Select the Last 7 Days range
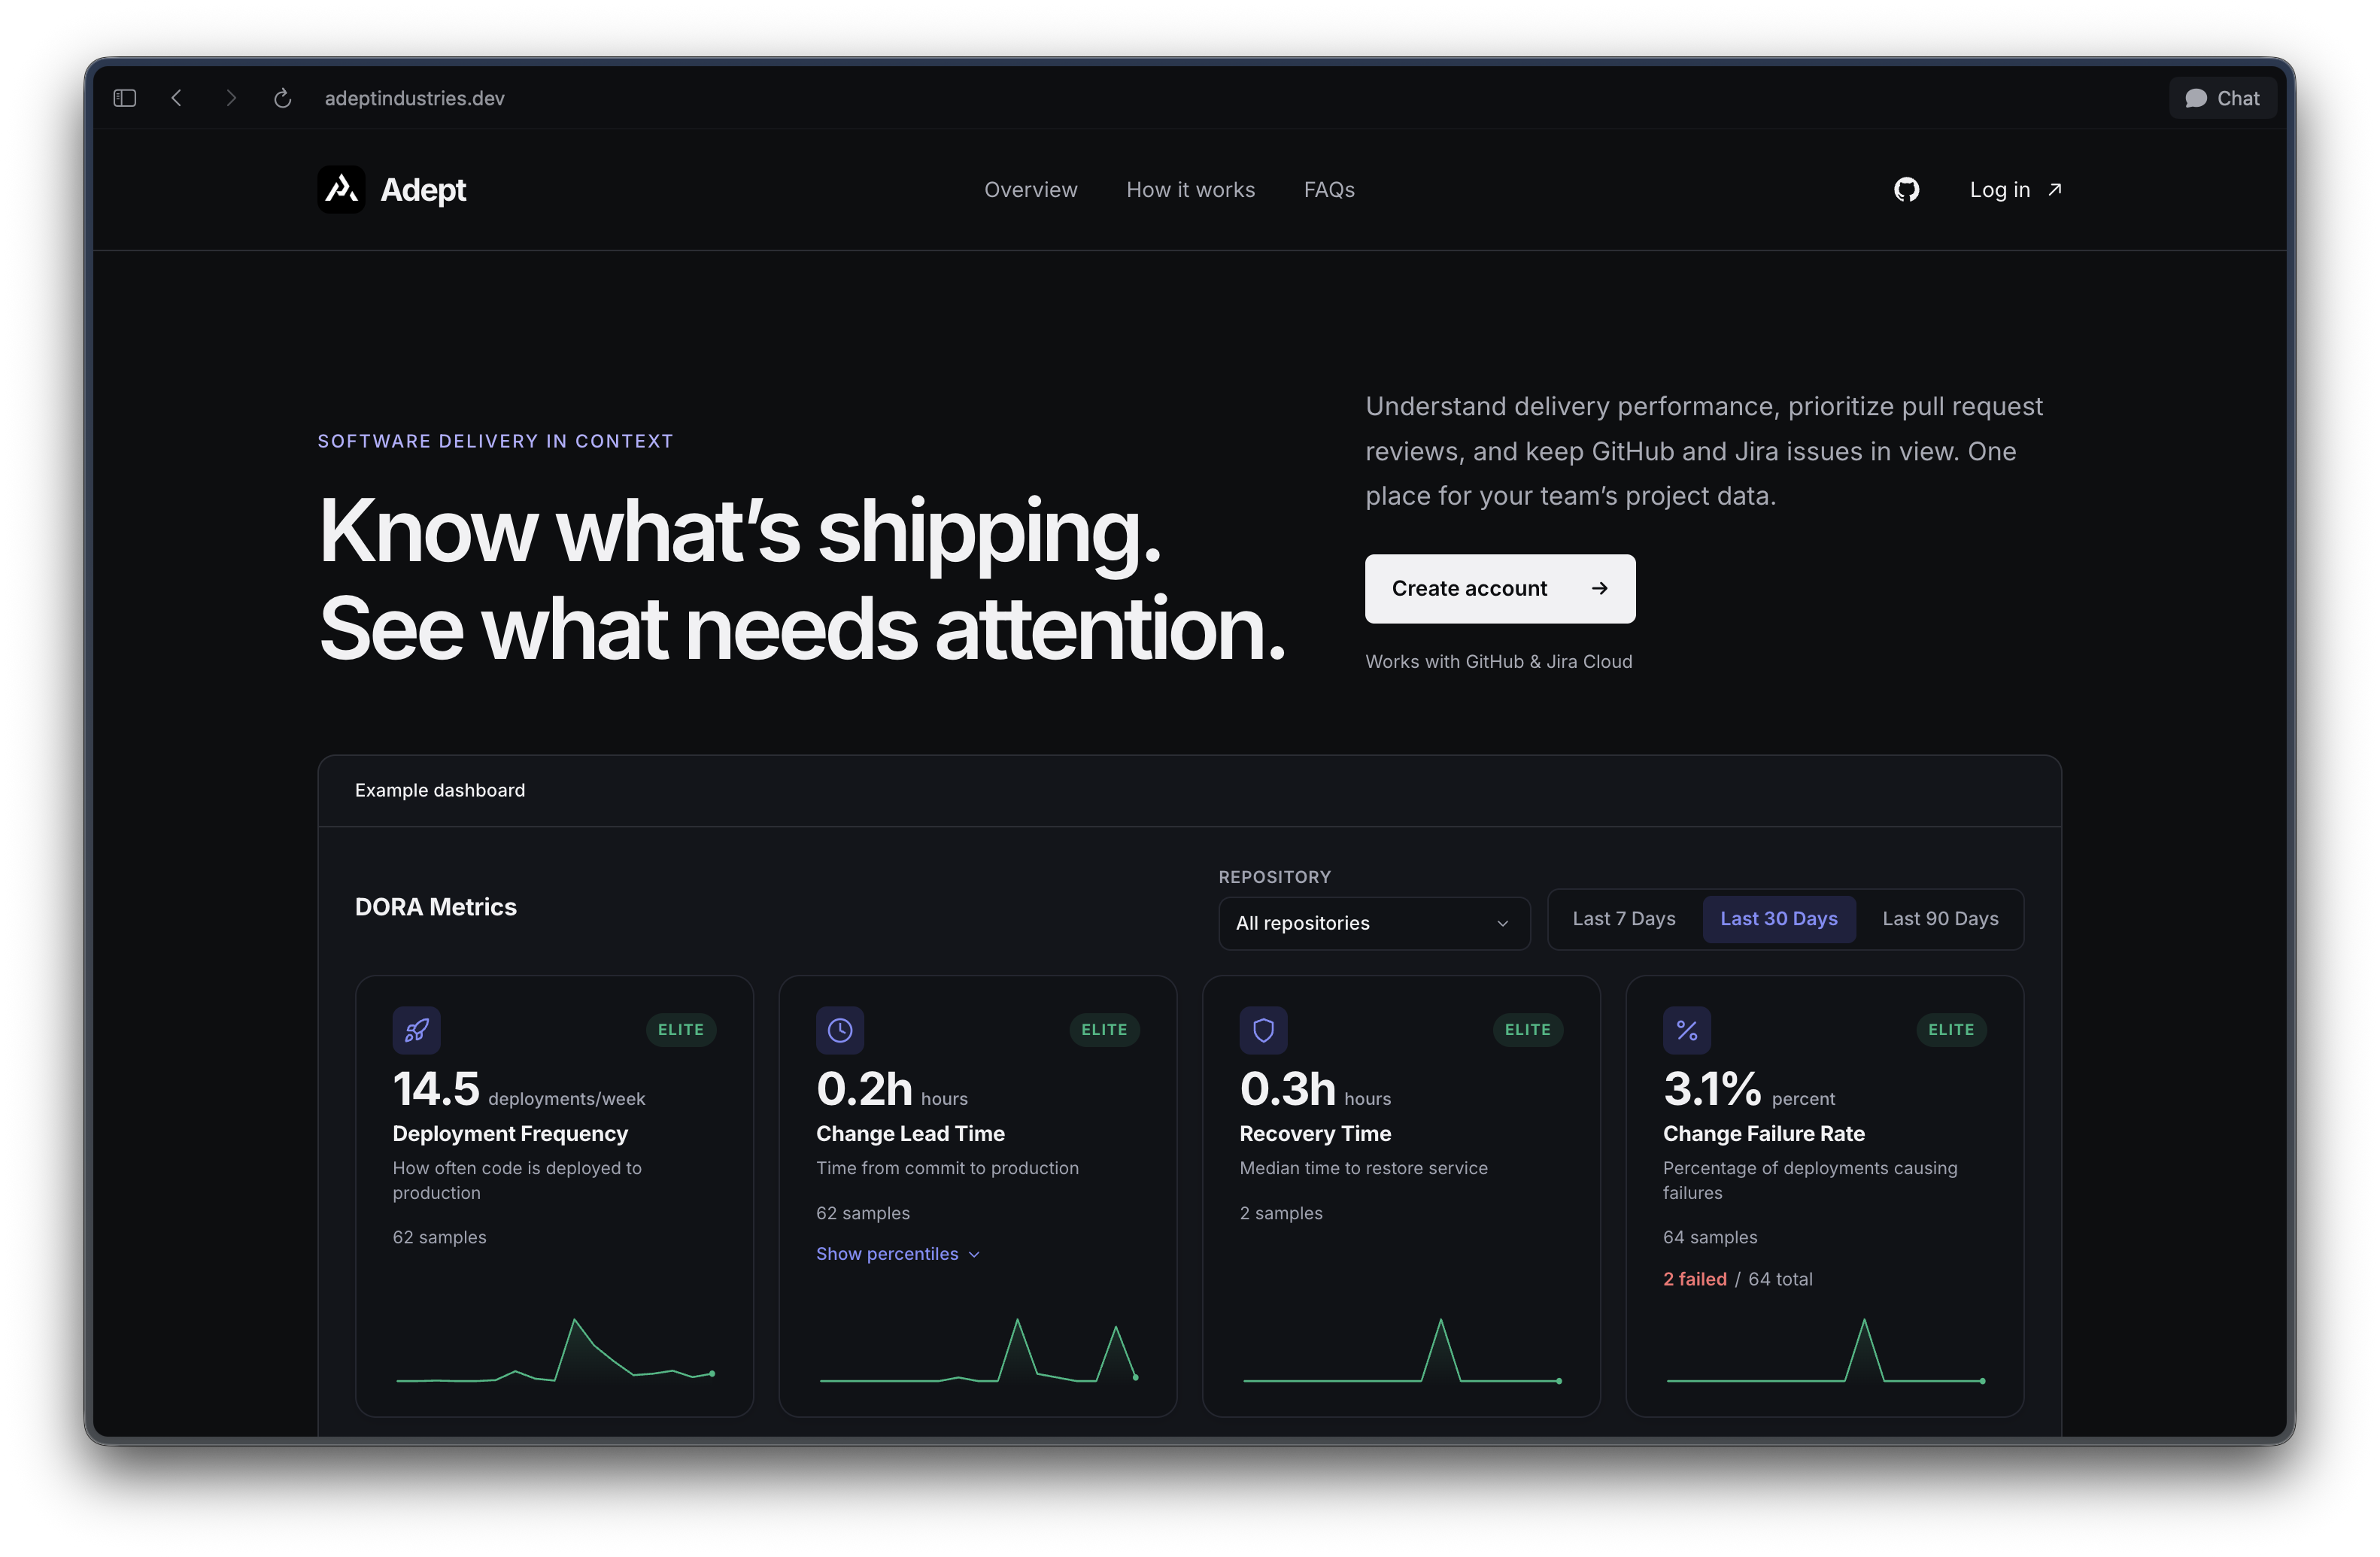 (x=1624, y=918)
